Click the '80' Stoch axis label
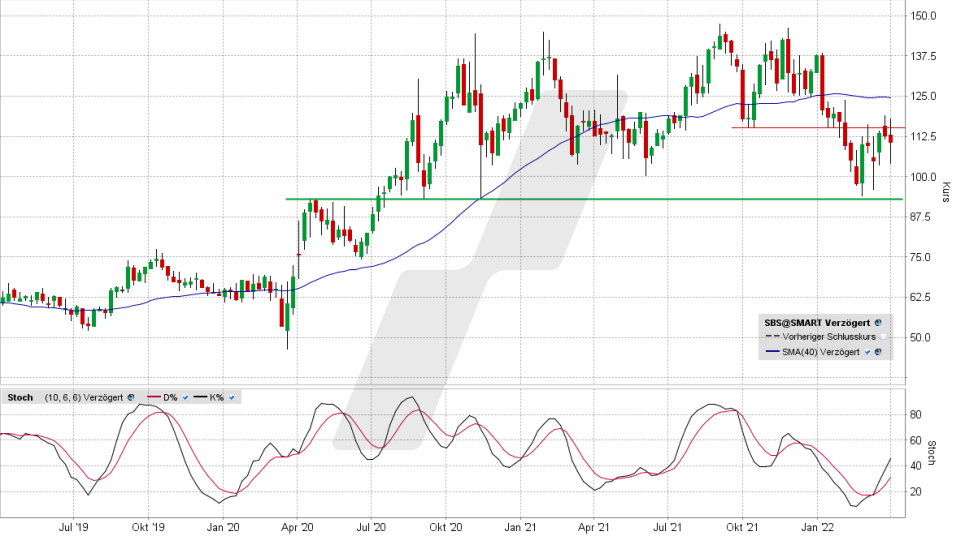Image resolution: width=960 pixels, height=540 pixels. coord(916,414)
